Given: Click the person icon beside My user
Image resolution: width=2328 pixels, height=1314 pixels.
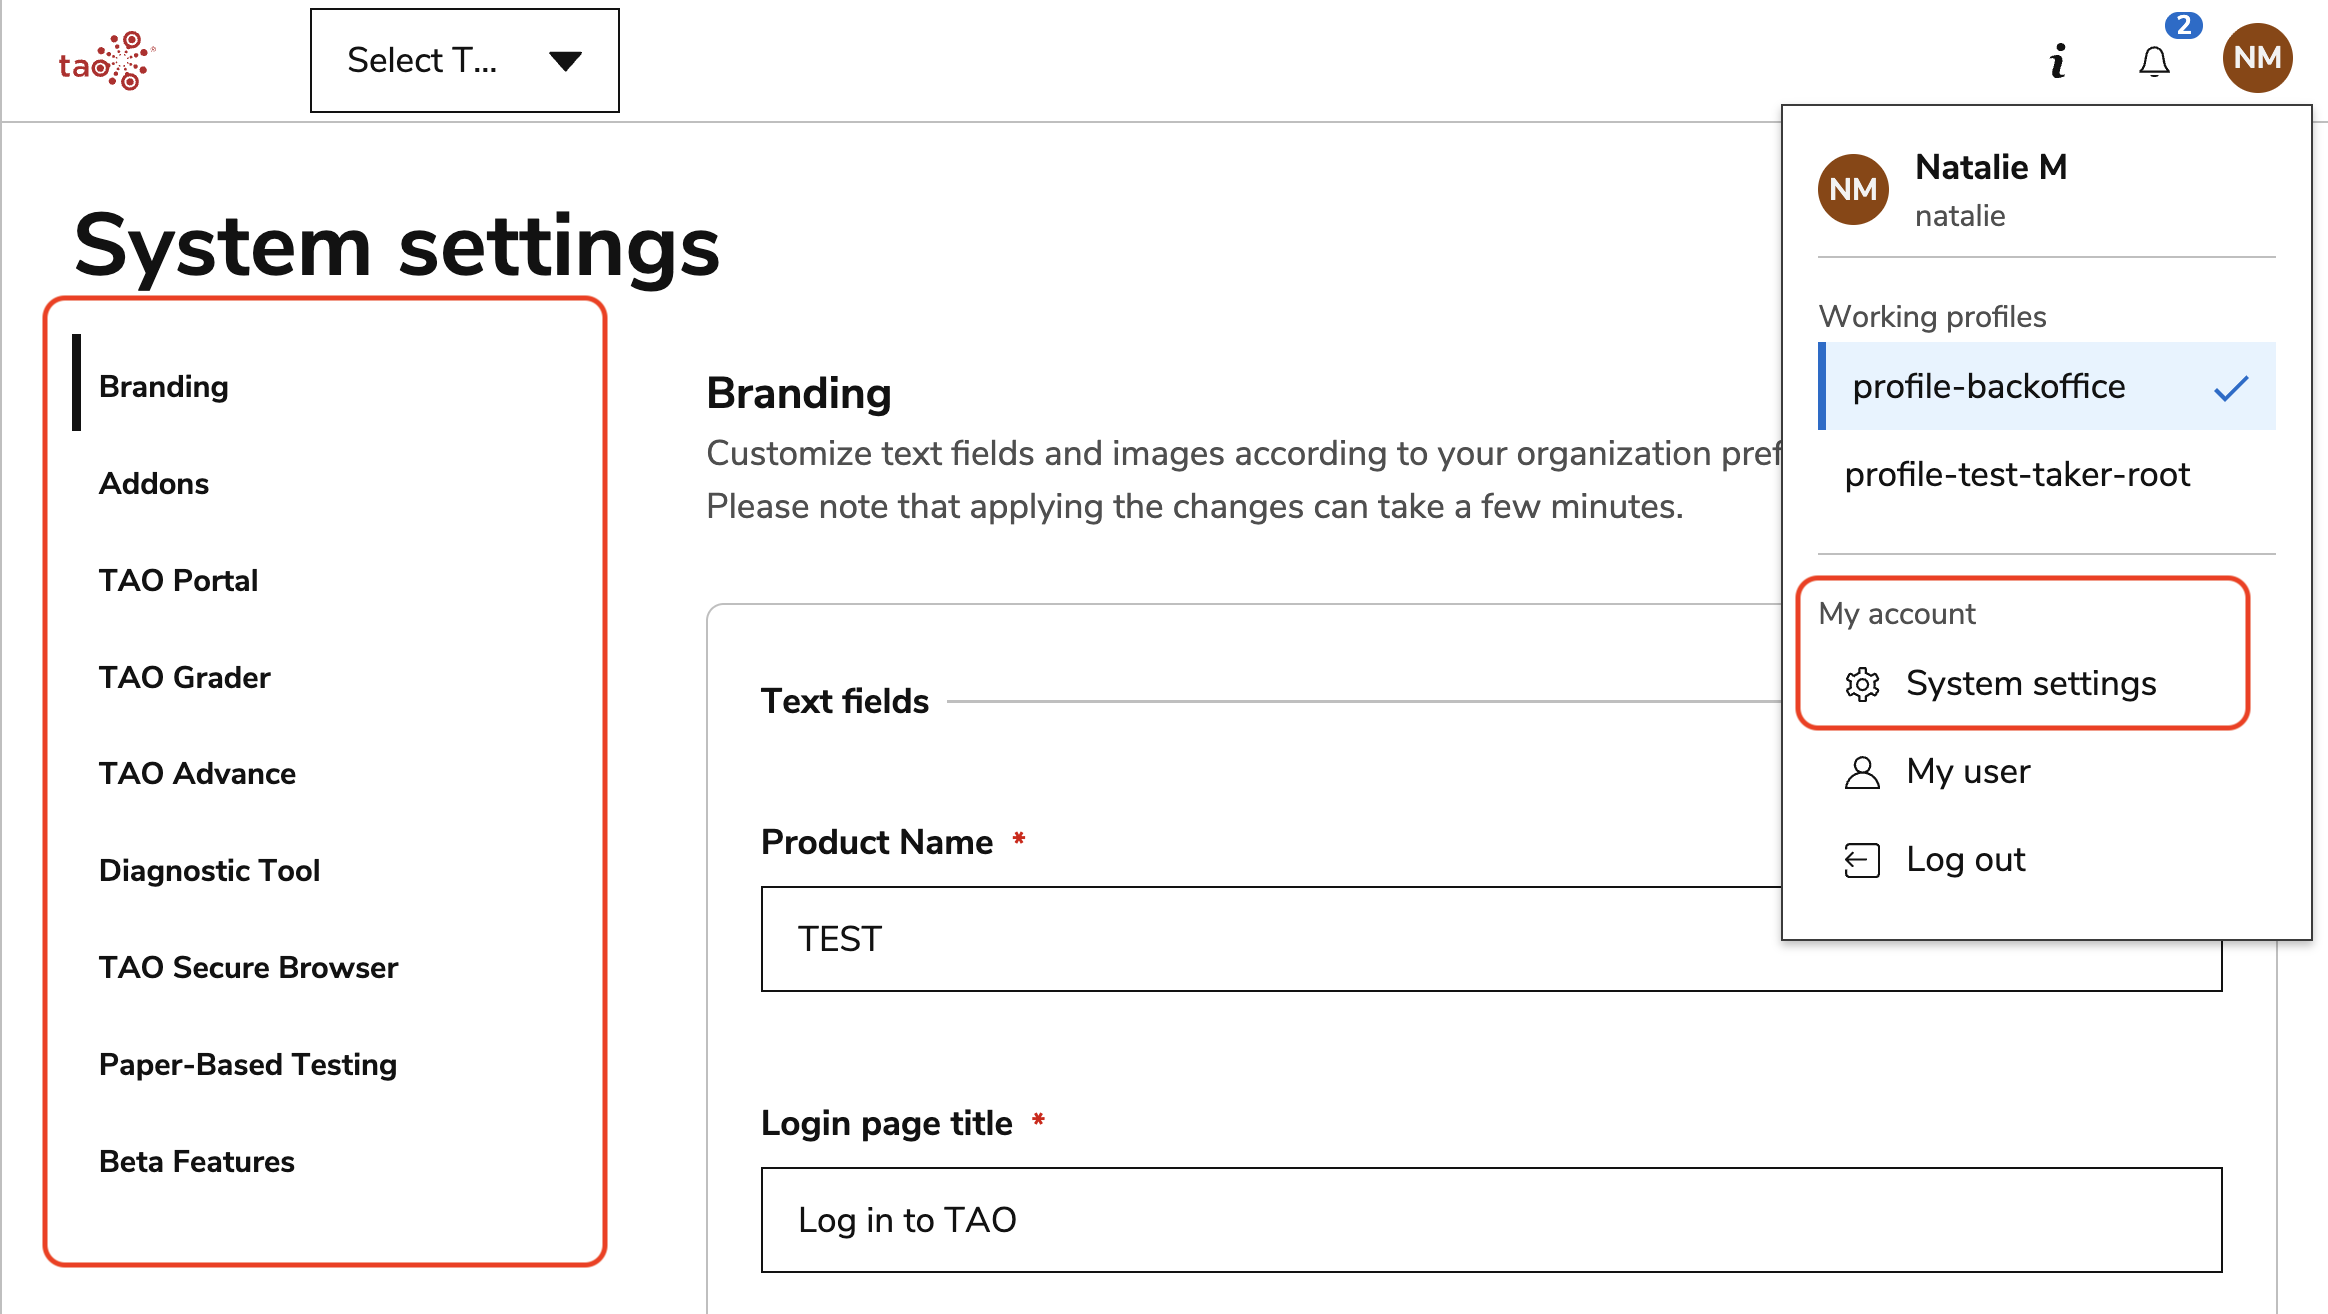Looking at the screenshot, I should coord(1862,772).
